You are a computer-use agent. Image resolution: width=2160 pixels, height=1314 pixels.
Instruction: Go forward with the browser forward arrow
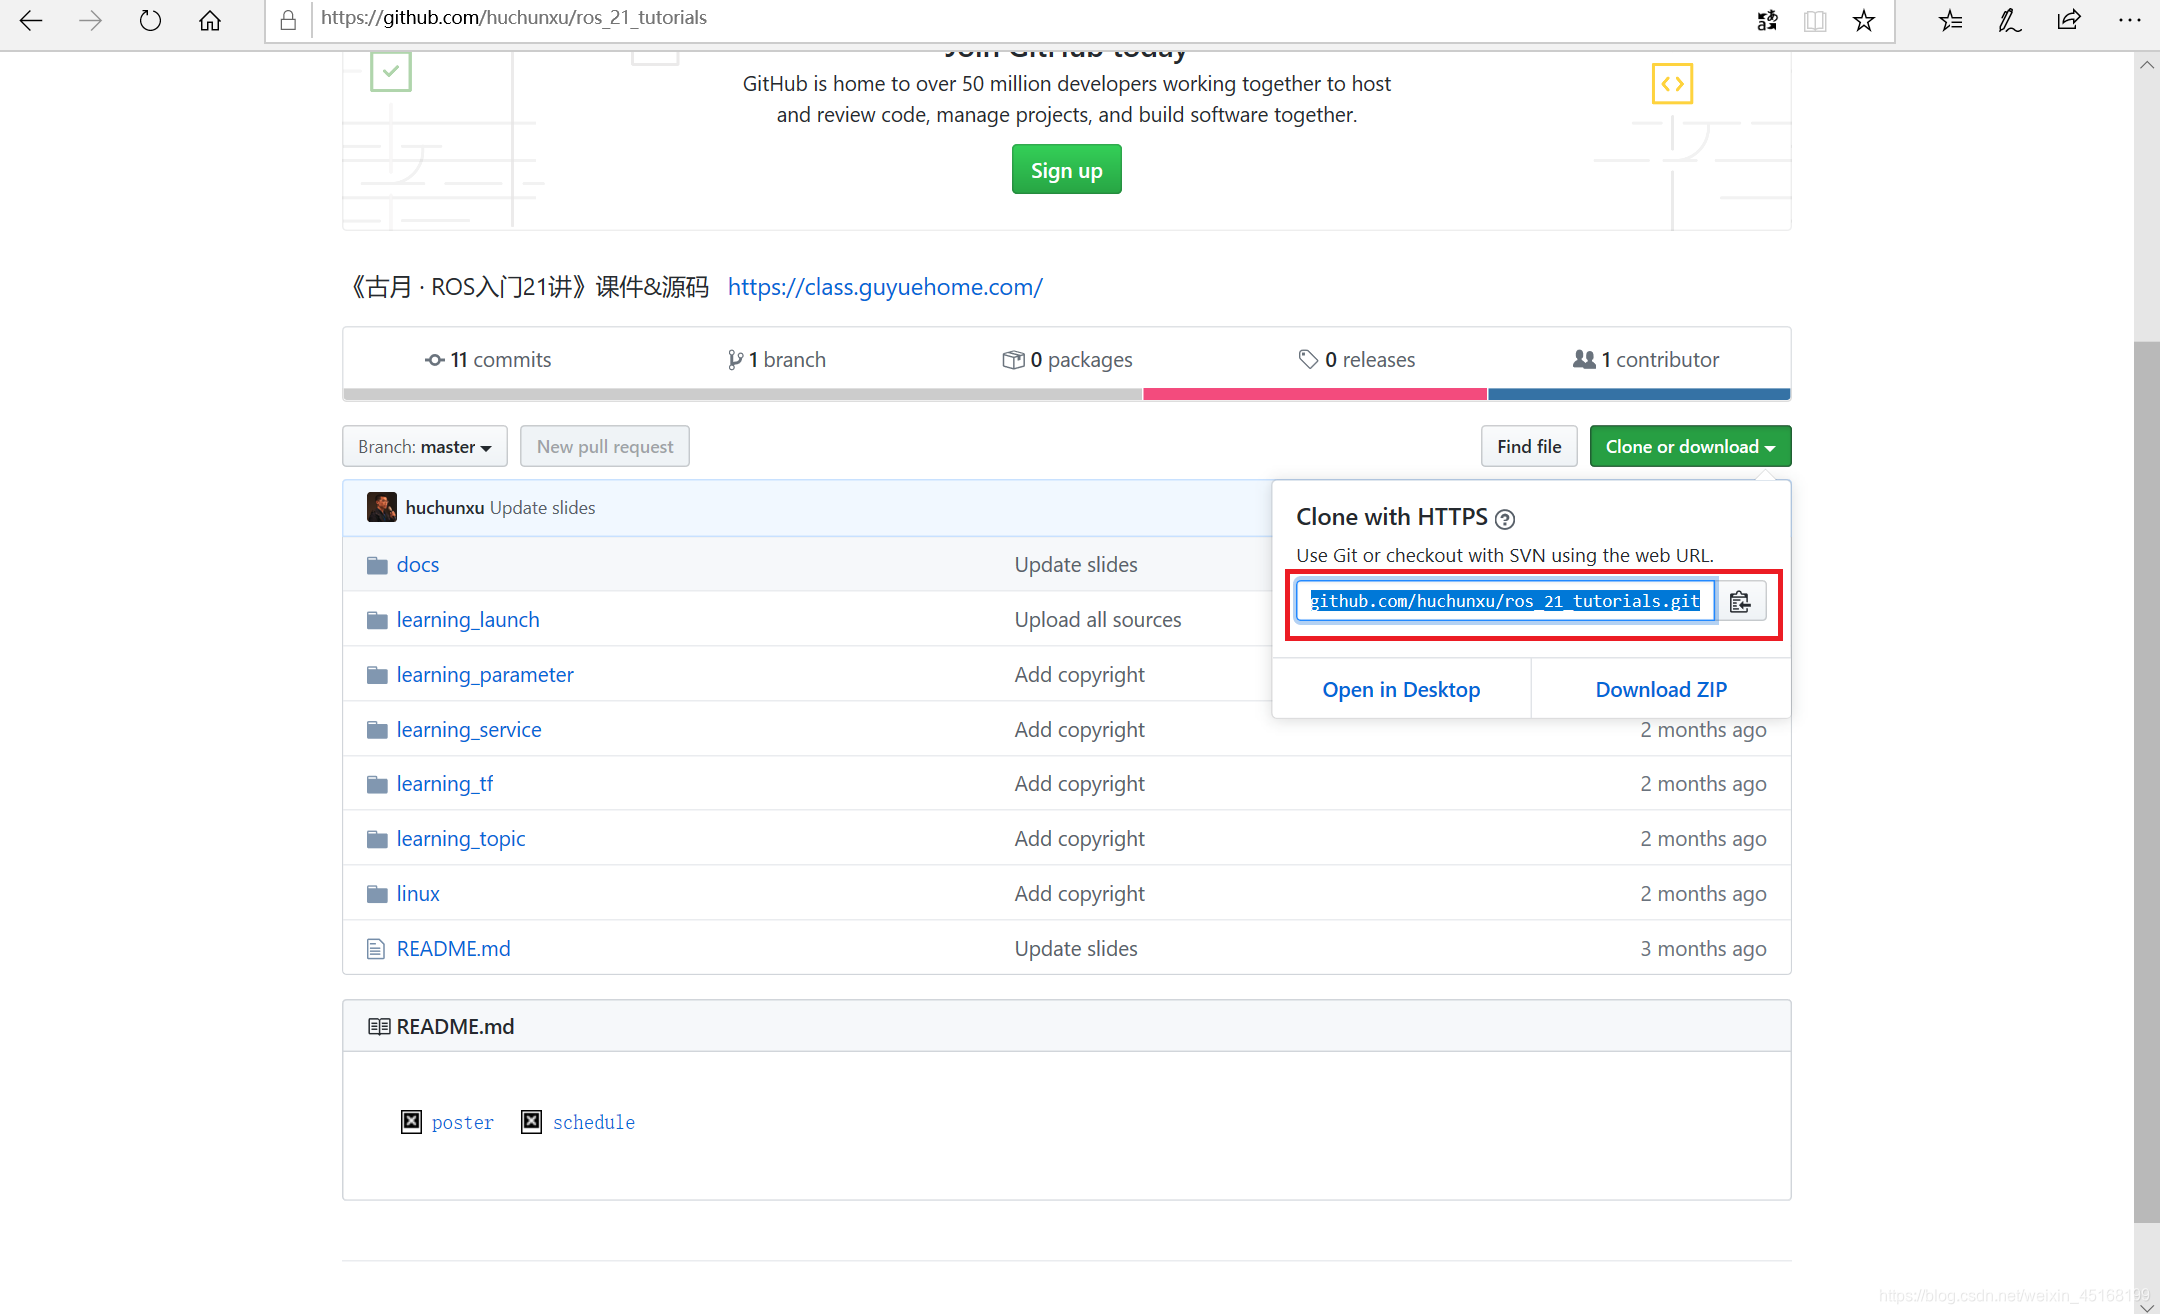90,20
